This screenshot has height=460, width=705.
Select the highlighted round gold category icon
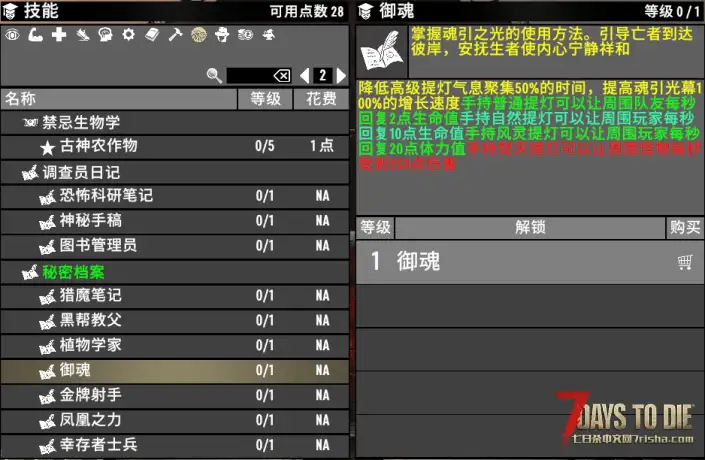(199, 35)
